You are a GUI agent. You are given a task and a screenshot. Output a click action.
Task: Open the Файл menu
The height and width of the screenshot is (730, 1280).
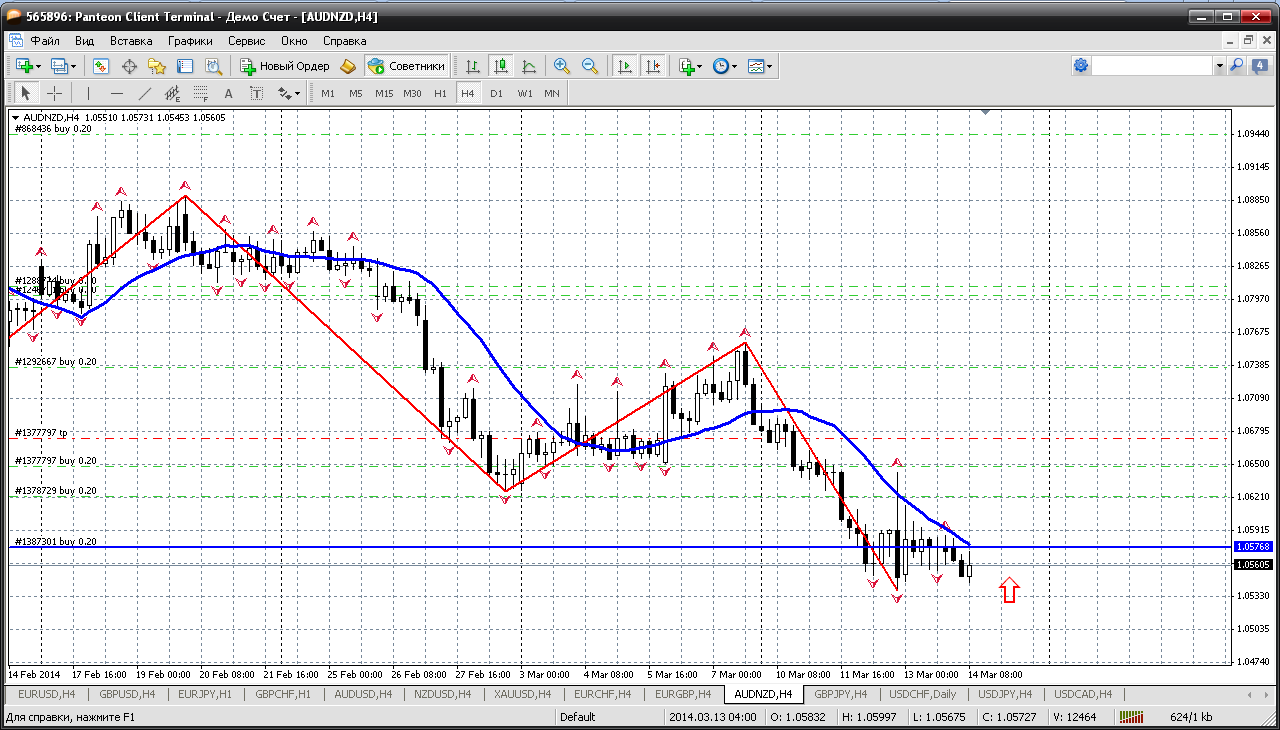pos(45,41)
